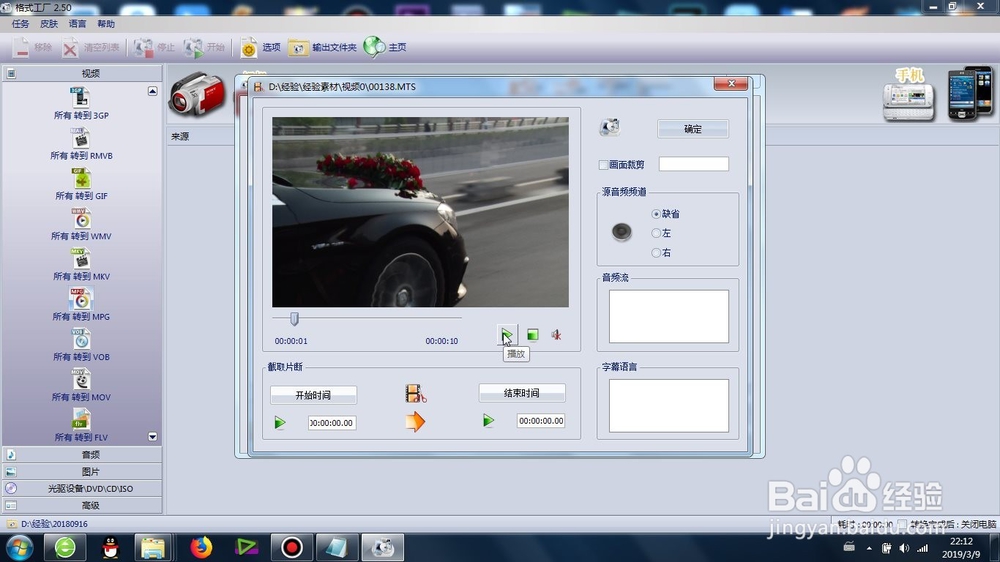This screenshot has height=562, width=1000.
Task: Click the end time input field
Action: click(x=541, y=420)
